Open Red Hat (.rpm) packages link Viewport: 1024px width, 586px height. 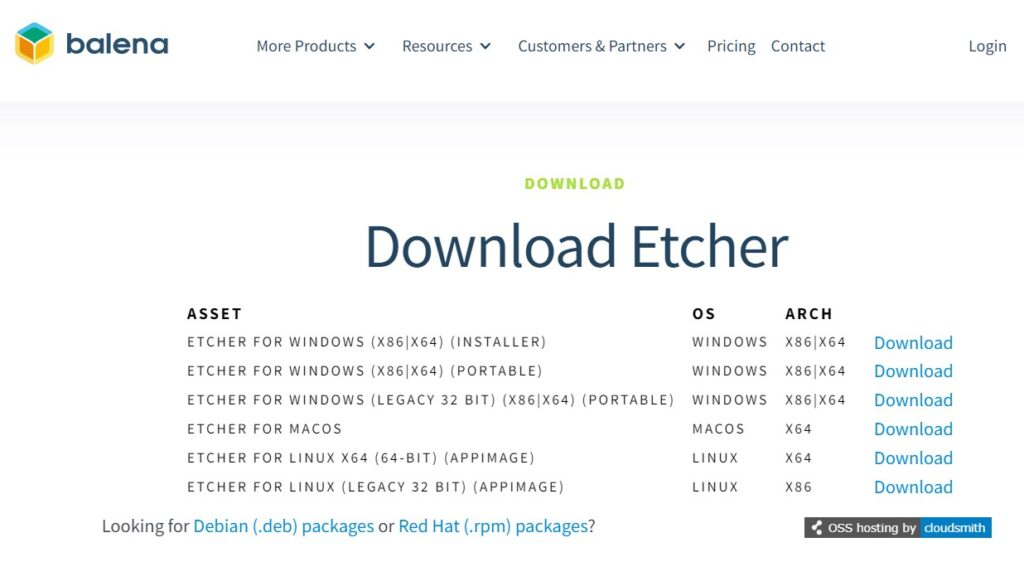pos(493,526)
